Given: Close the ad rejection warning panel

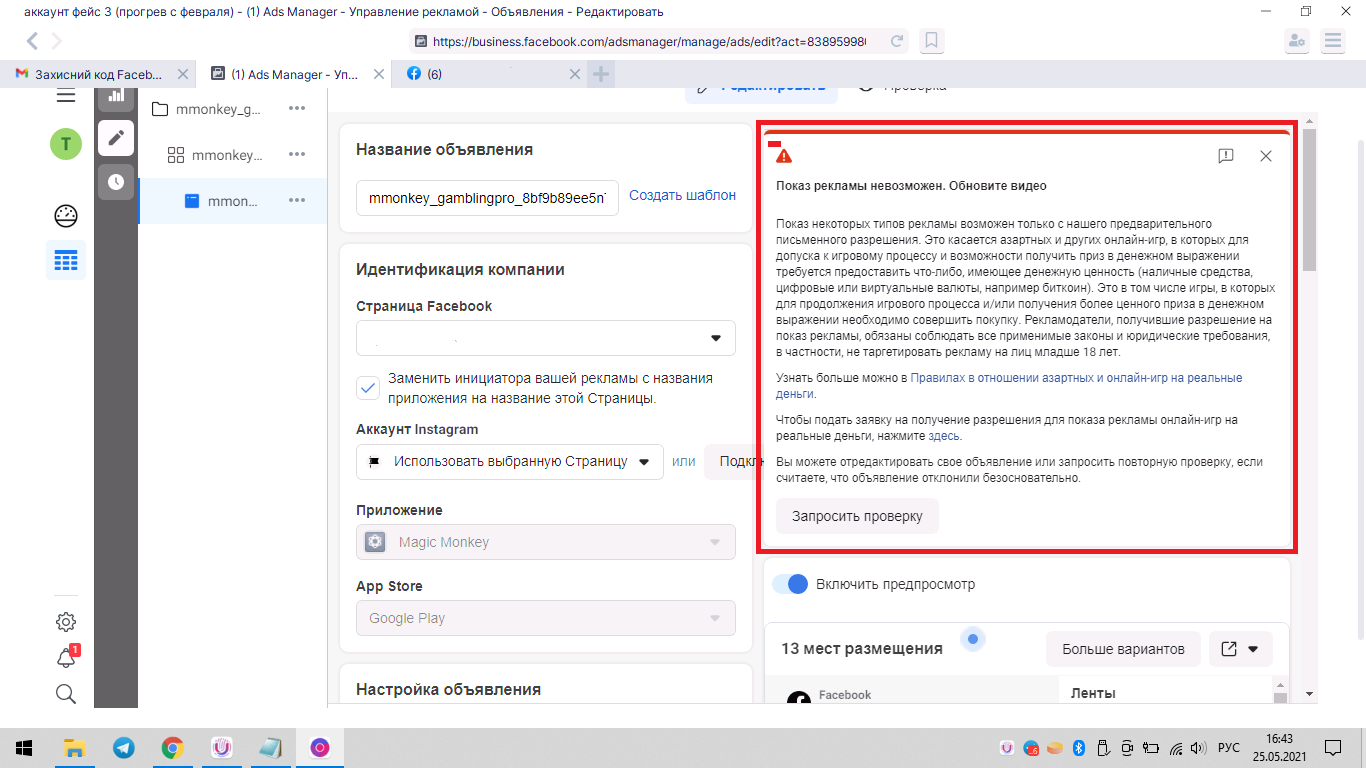Looking at the screenshot, I should tap(1266, 156).
